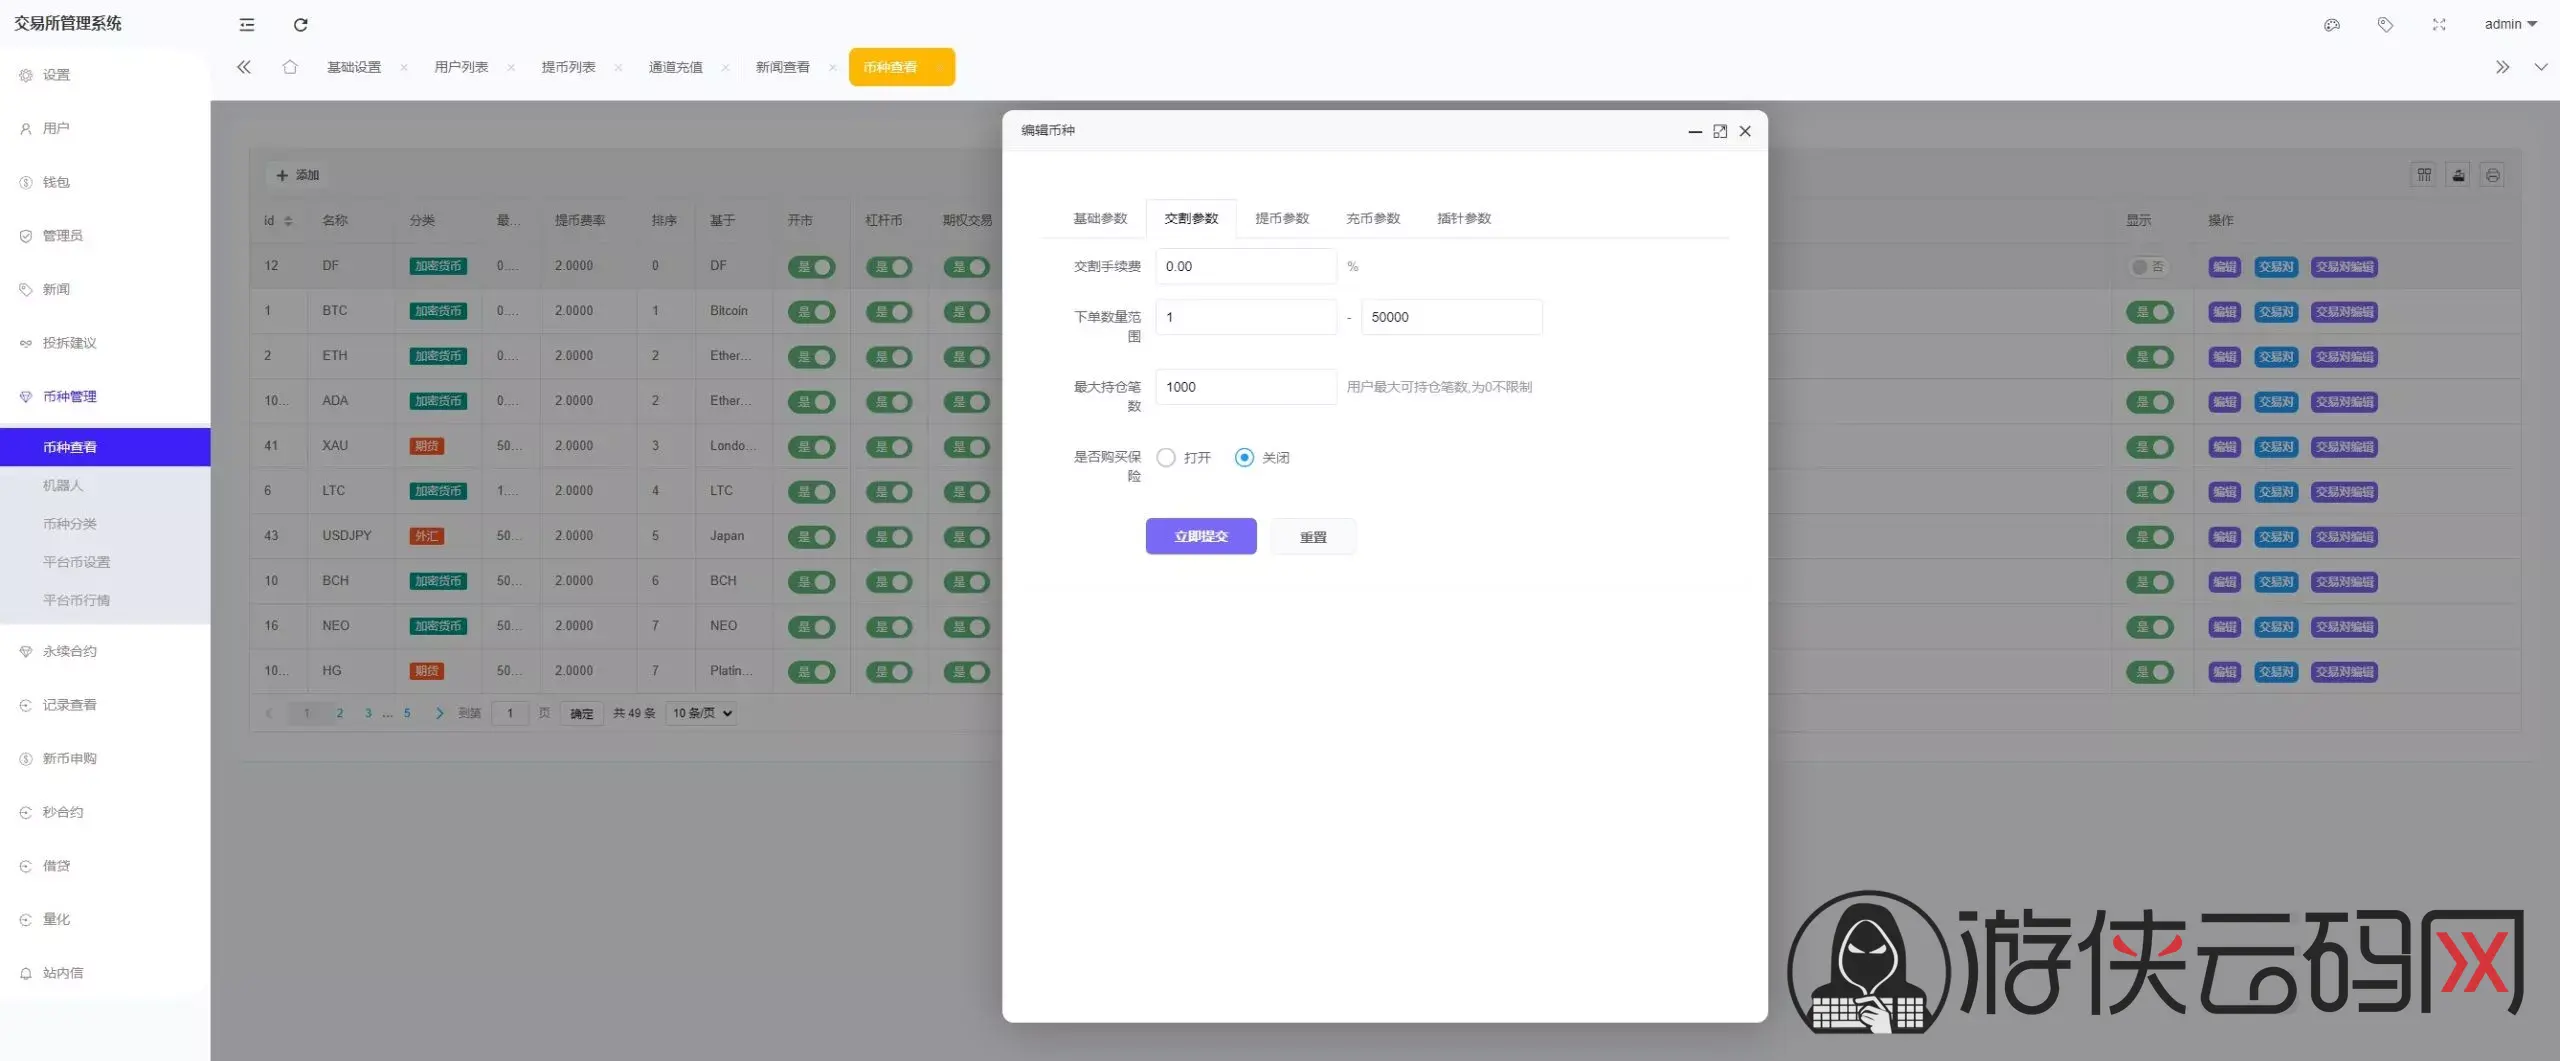Select the 关闭 insurance radio option
The image size is (2560, 1061).
coord(1244,458)
